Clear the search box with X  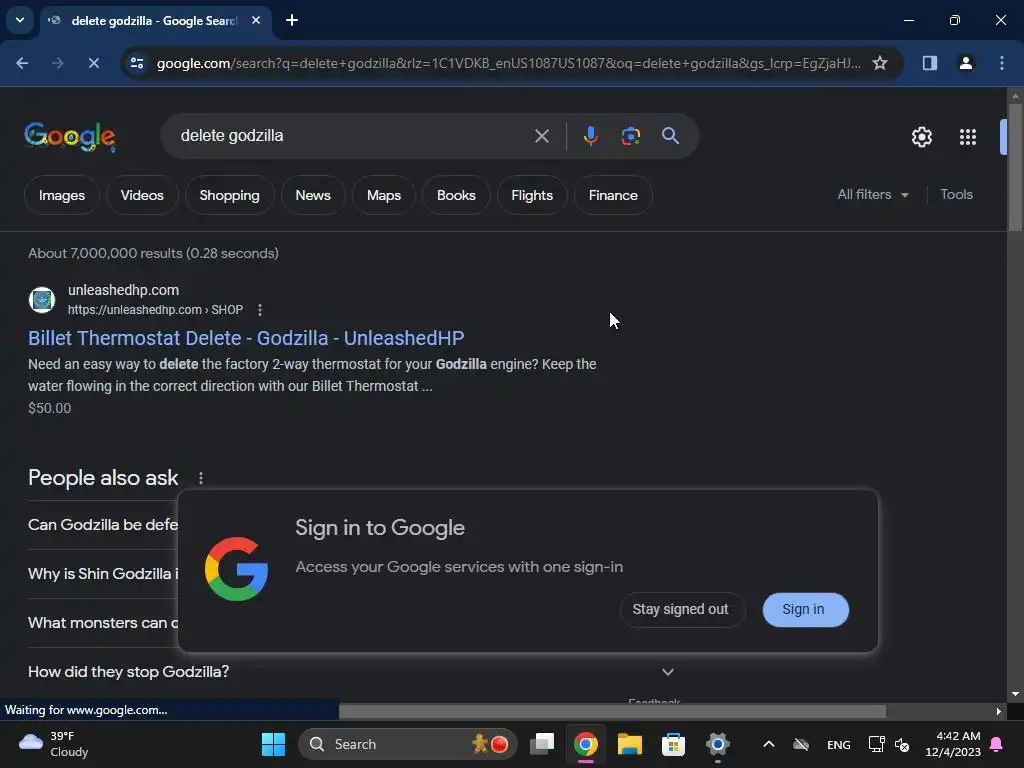[x=541, y=136]
